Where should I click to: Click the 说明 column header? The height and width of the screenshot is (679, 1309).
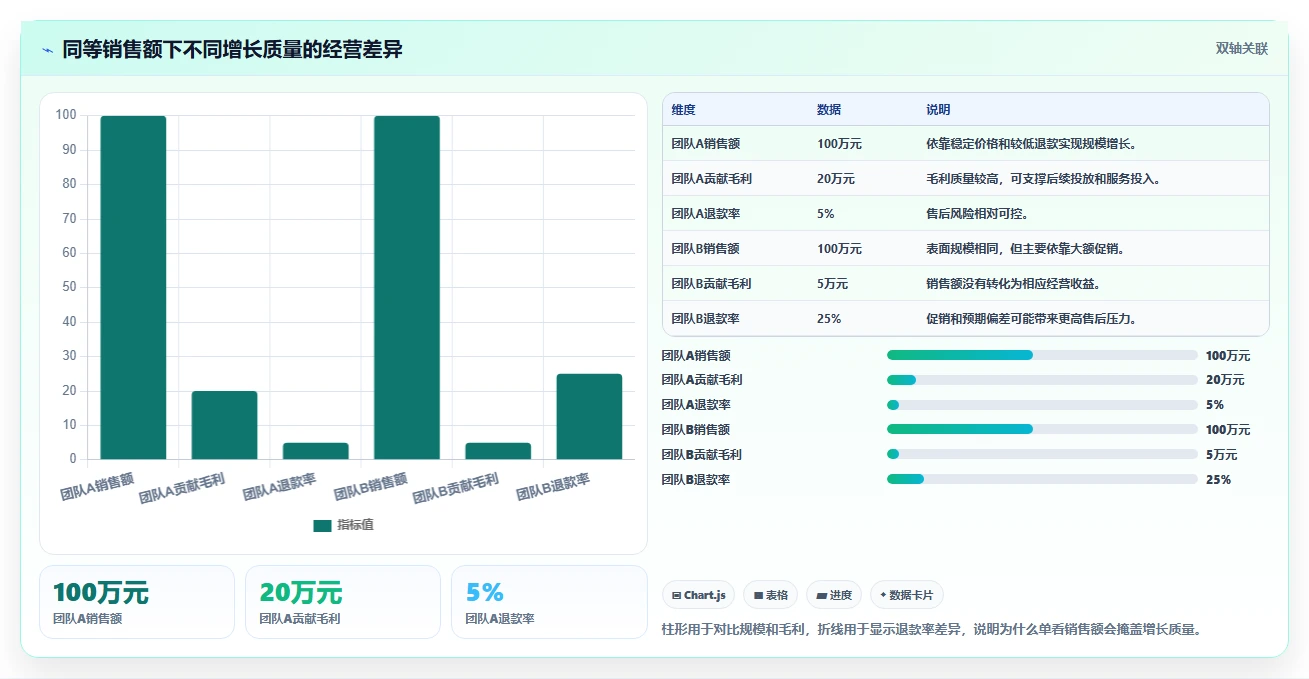click(938, 109)
